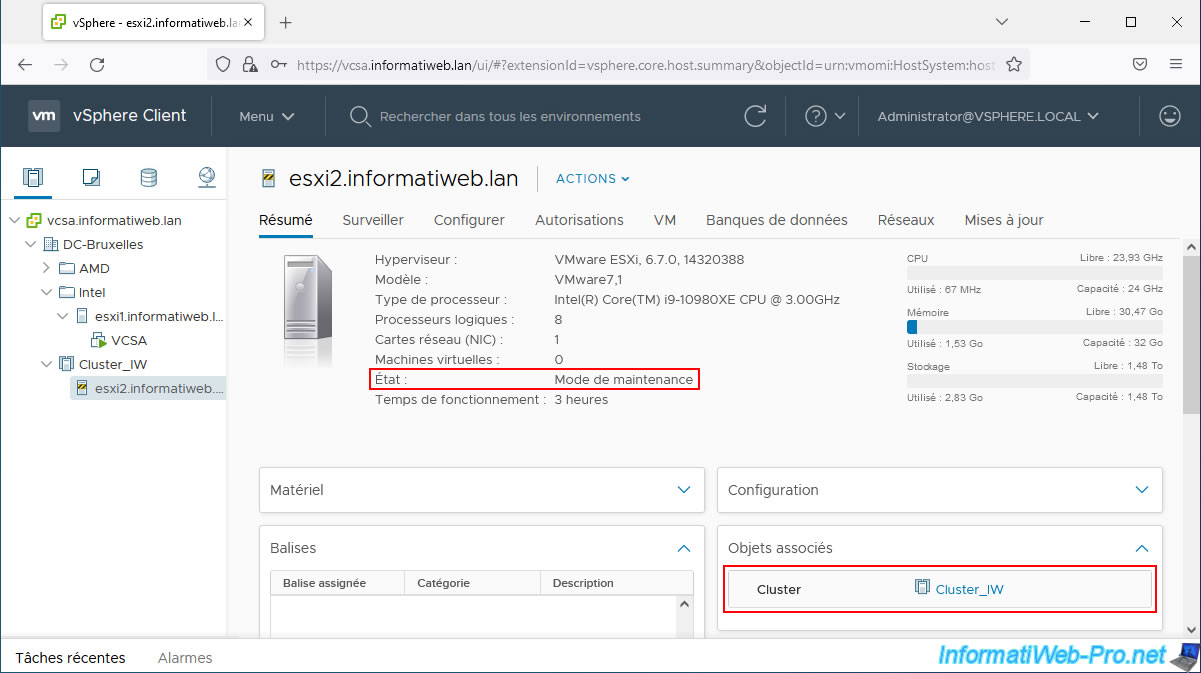Collapse the Cluster_IW tree node
Viewport: 1201px width, 673px height.
tap(46, 364)
